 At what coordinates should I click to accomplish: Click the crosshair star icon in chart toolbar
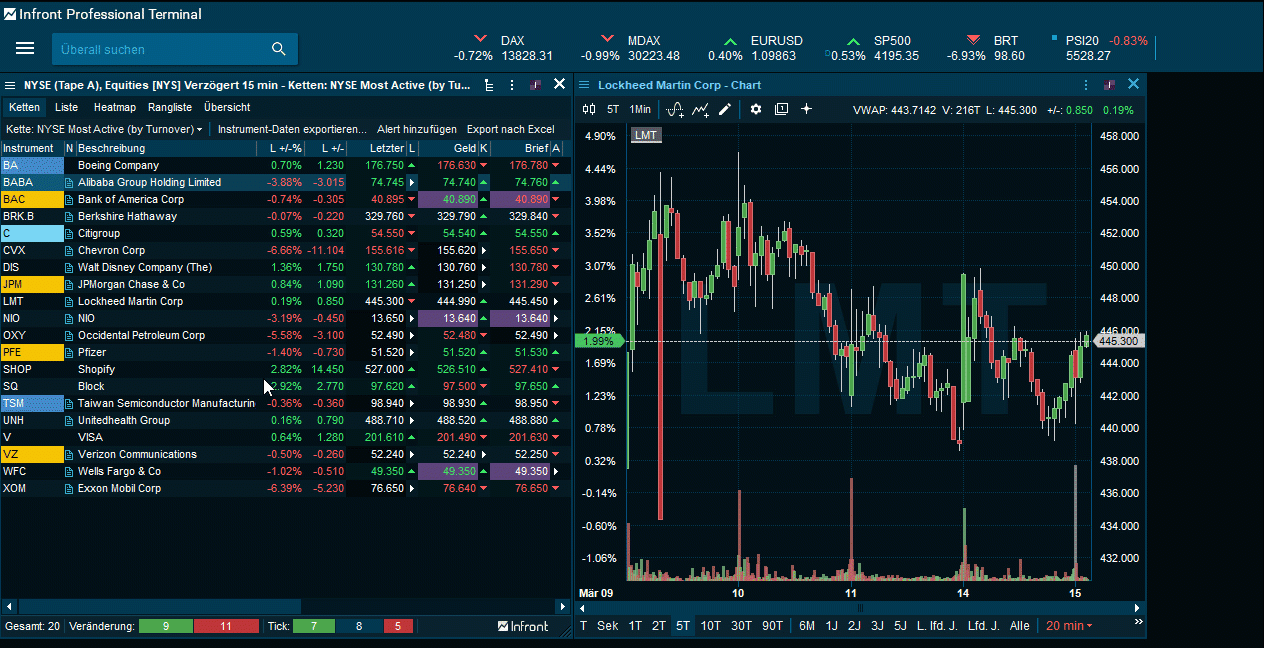[807, 109]
